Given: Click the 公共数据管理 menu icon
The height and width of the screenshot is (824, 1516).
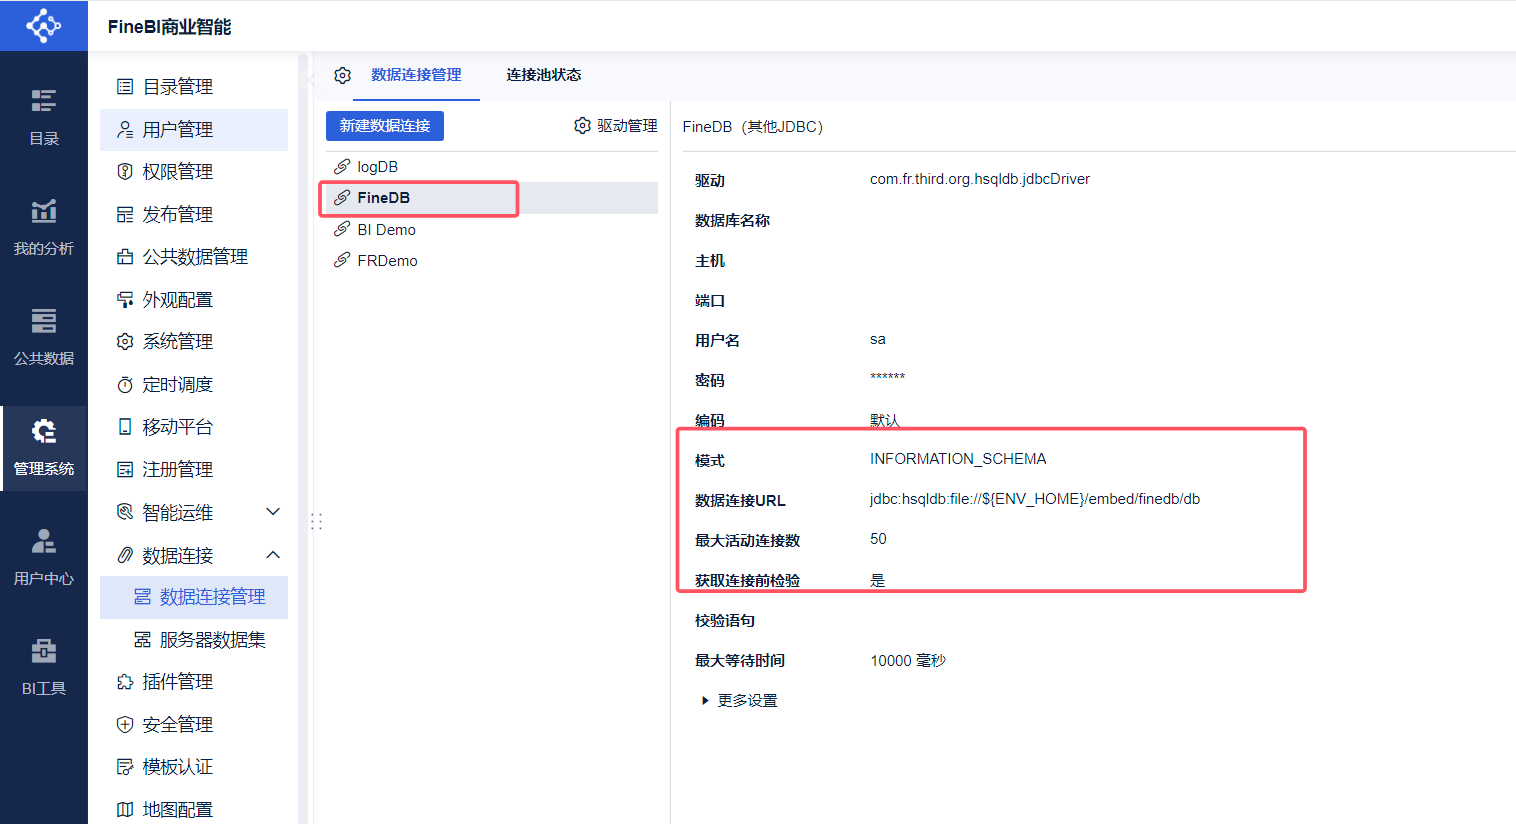Looking at the screenshot, I should pos(125,257).
